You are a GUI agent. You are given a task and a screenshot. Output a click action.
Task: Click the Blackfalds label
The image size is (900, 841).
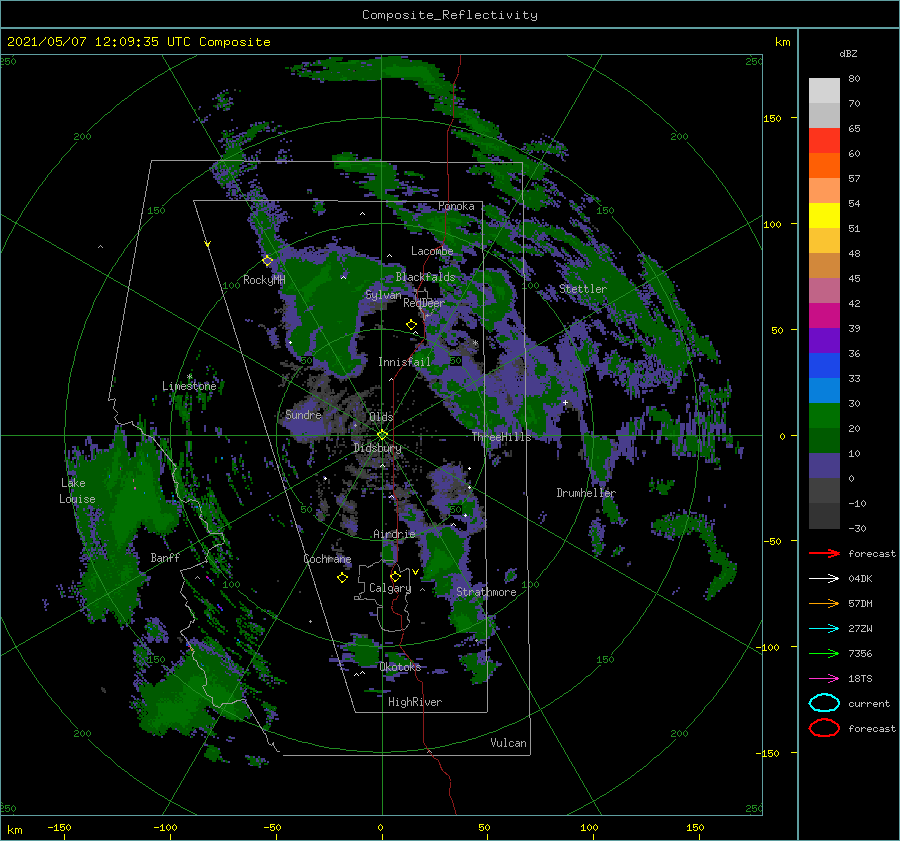click(425, 277)
